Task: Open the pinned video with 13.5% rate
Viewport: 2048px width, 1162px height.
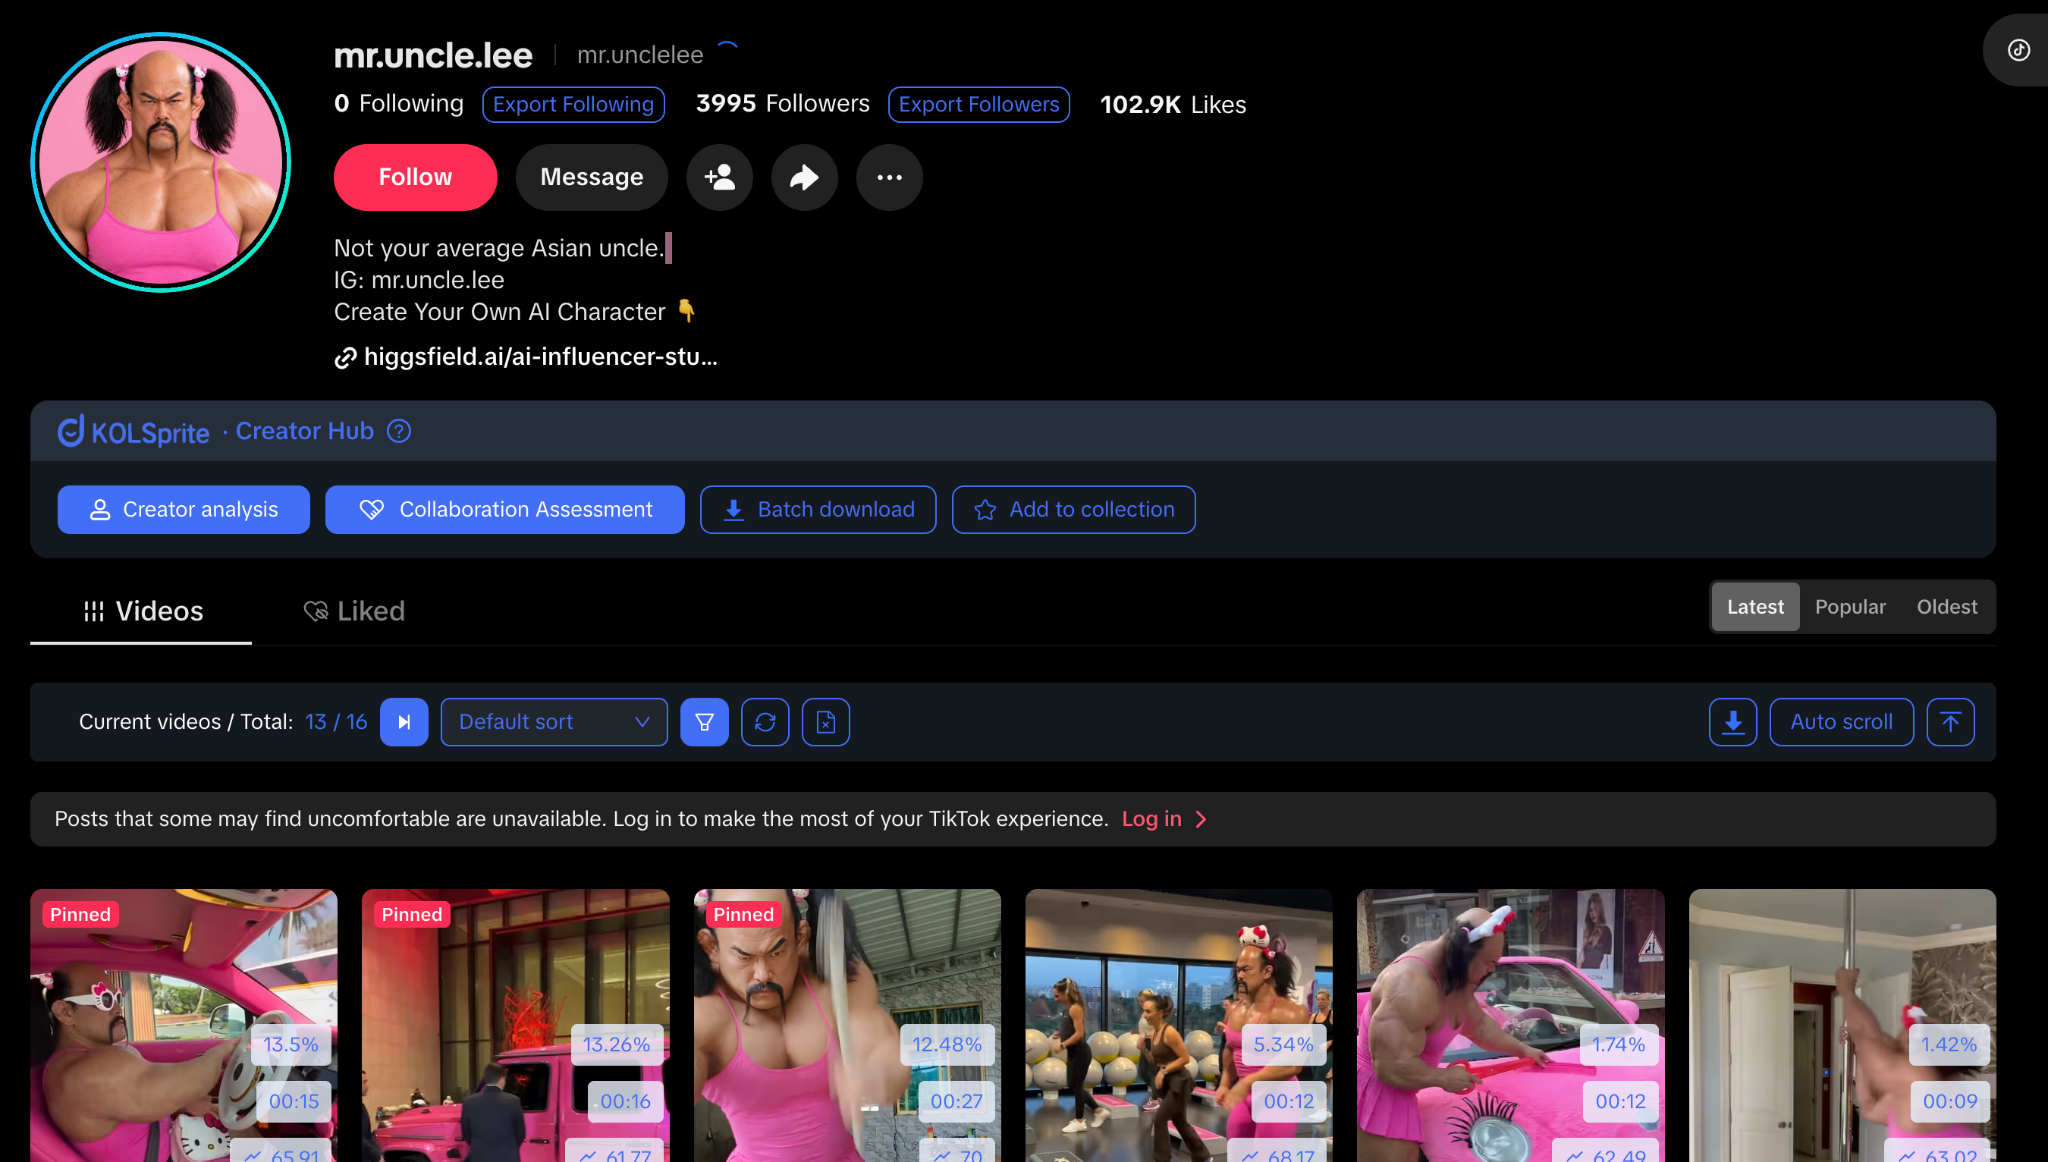Action: (184, 1025)
